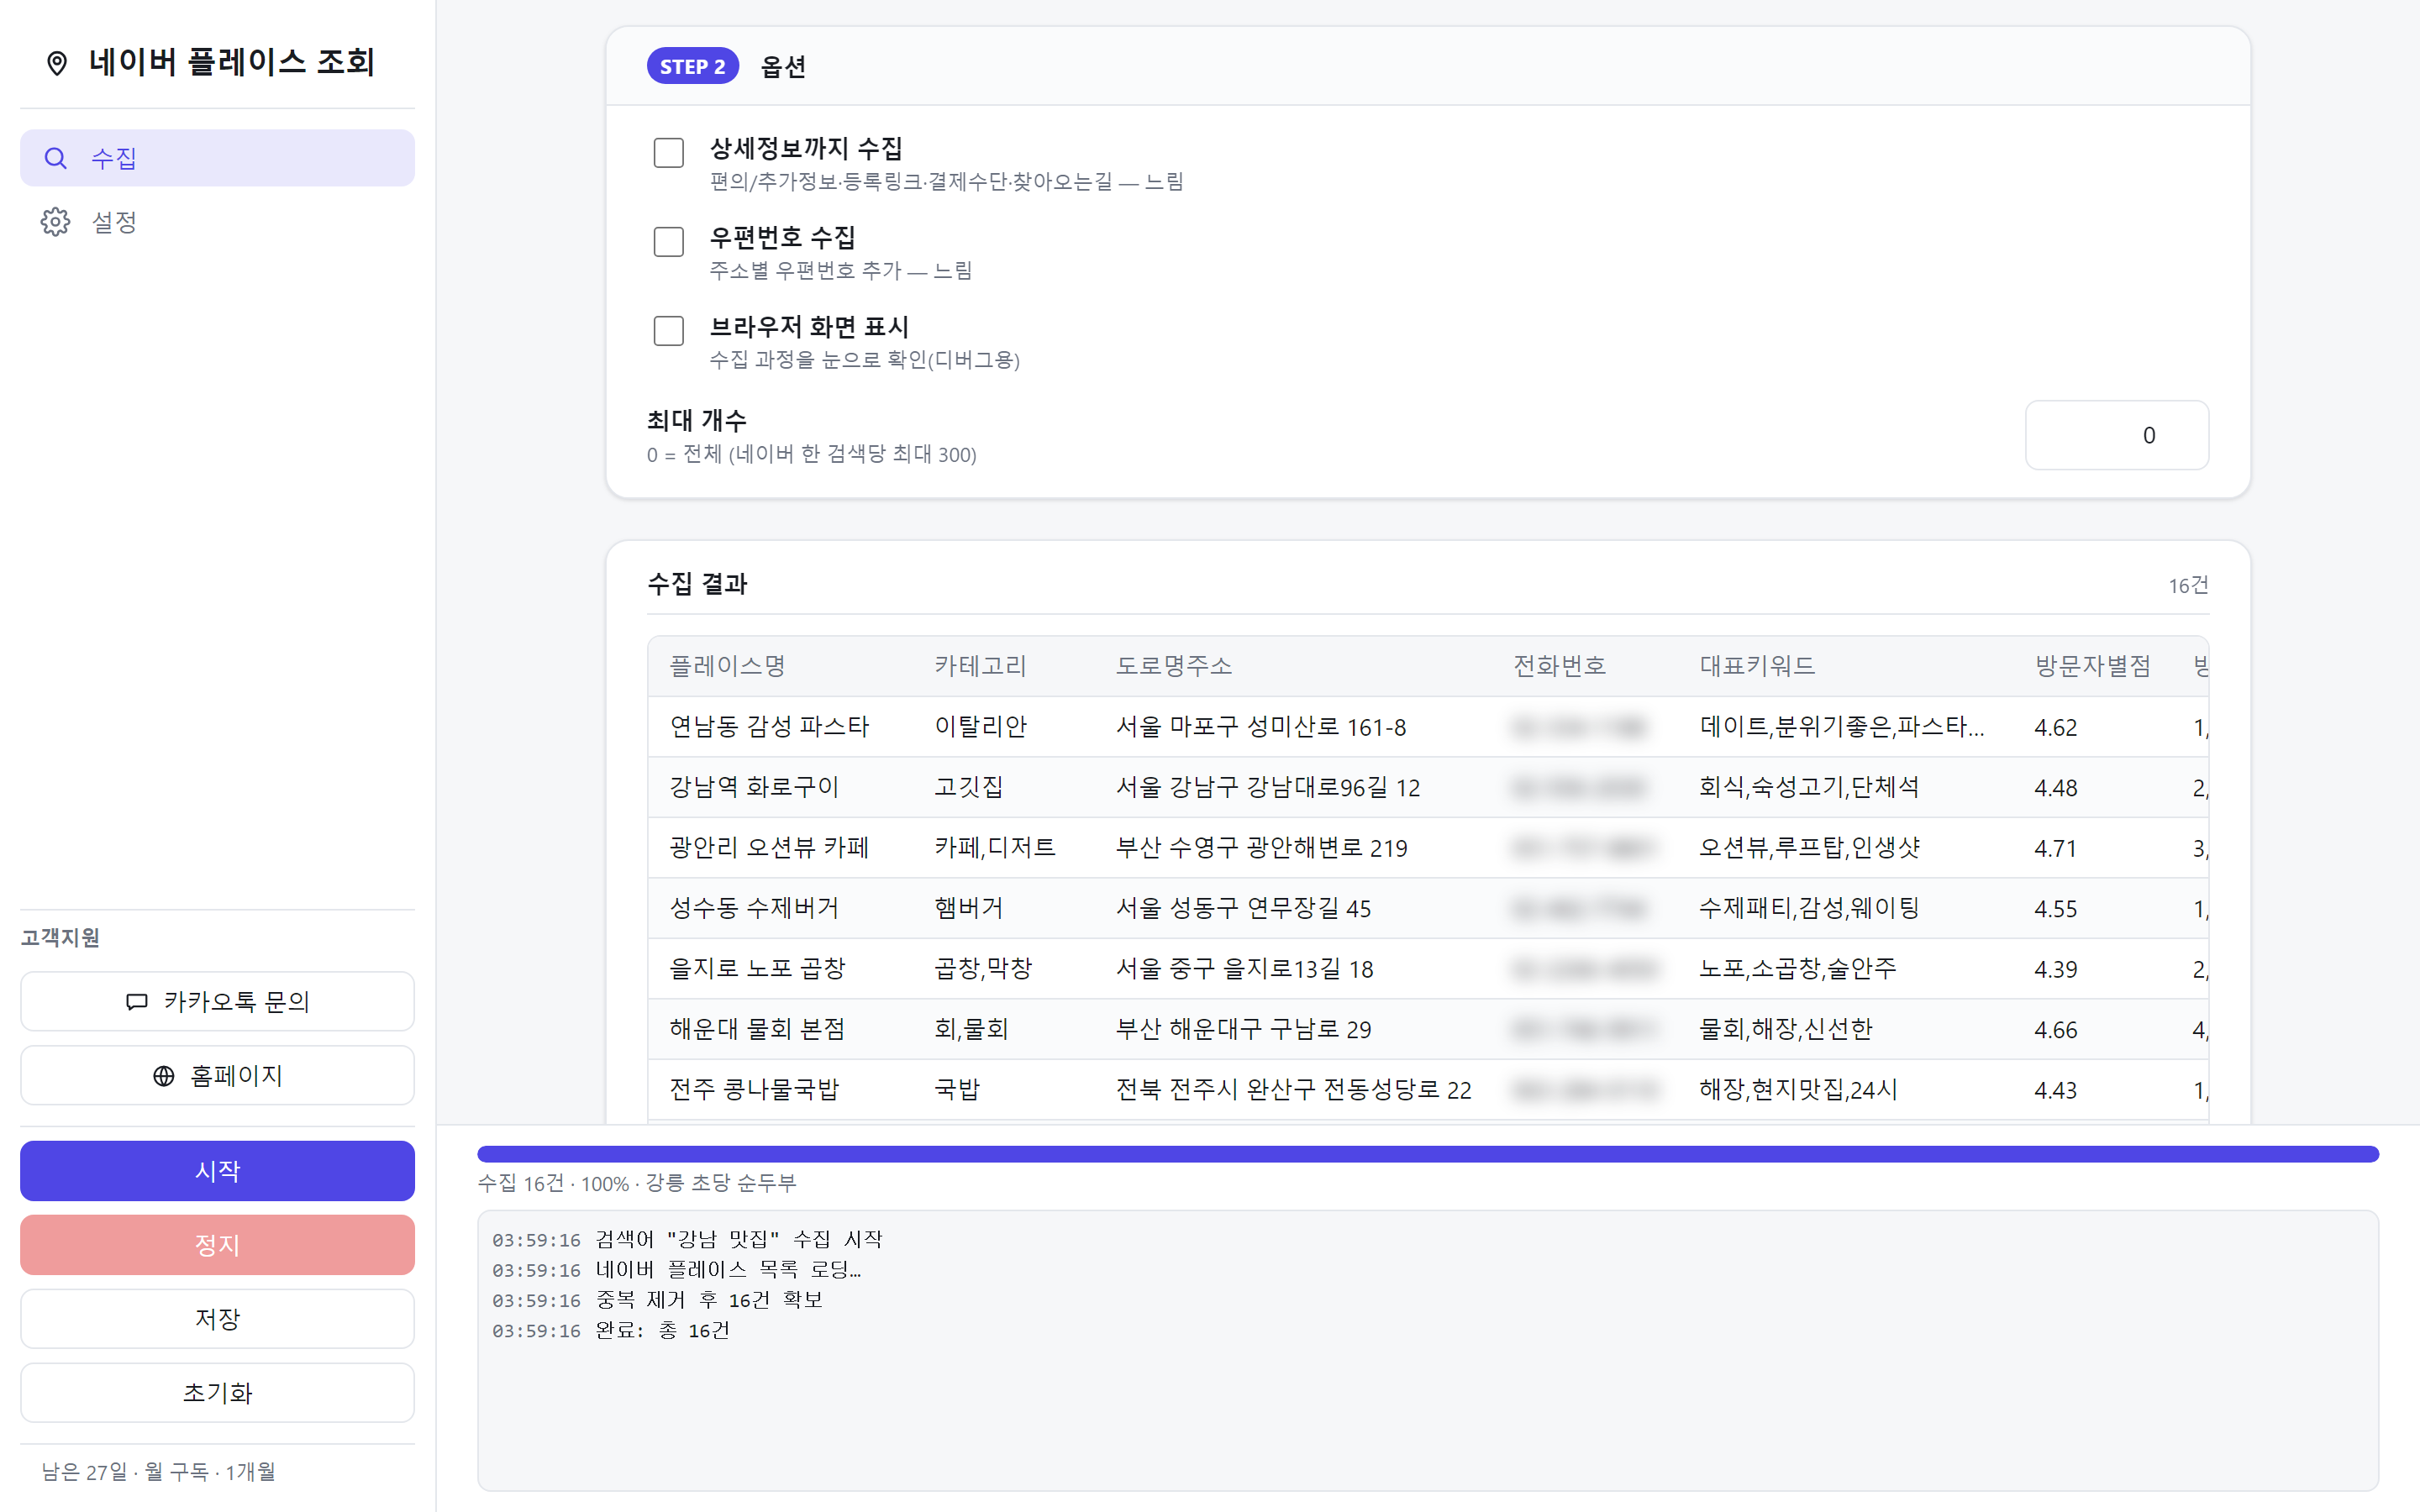Click the map pin logo icon
This screenshot has height=1512, width=2420.
tap(57, 63)
